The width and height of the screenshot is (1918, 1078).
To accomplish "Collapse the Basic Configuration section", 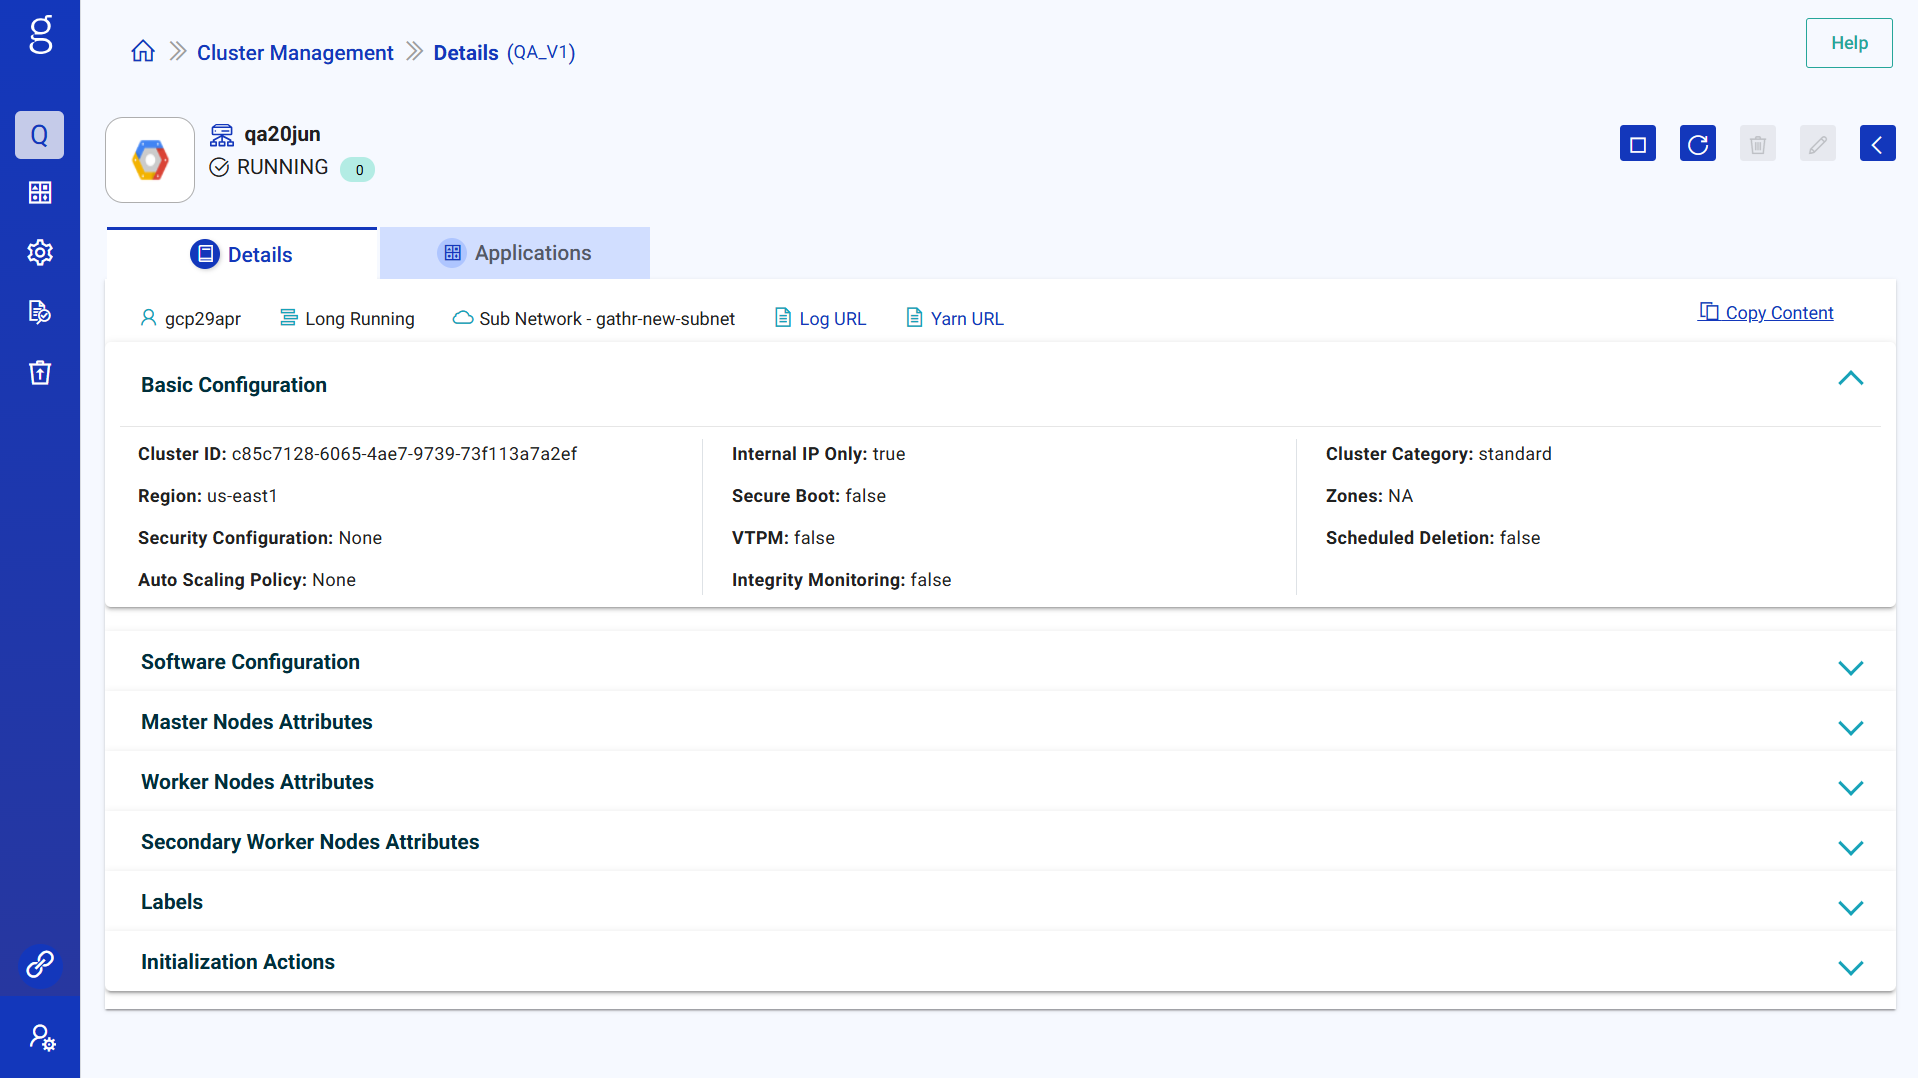I will coord(1850,379).
